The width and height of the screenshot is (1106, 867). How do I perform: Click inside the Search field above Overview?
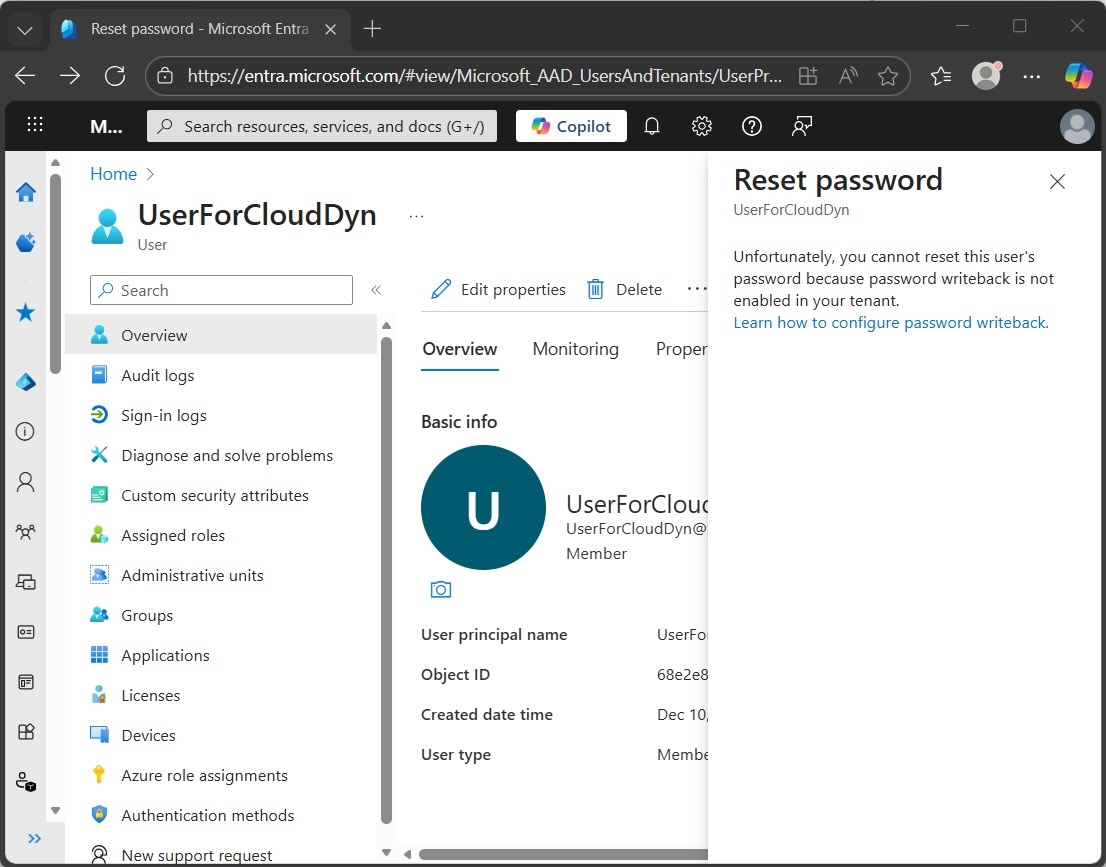coord(220,290)
